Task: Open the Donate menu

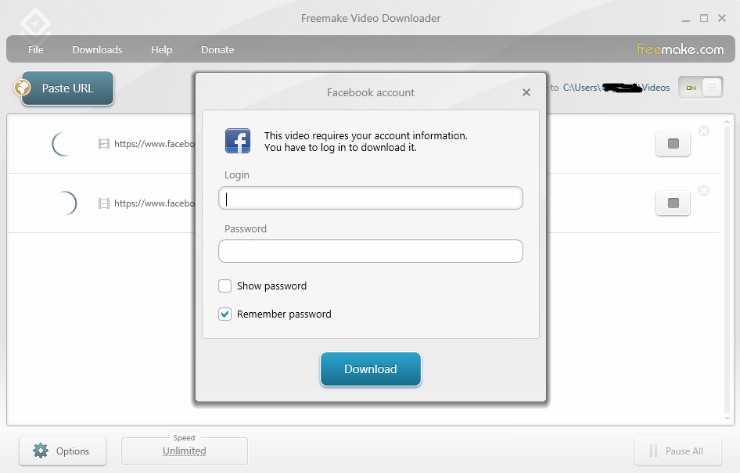Action: point(218,50)
